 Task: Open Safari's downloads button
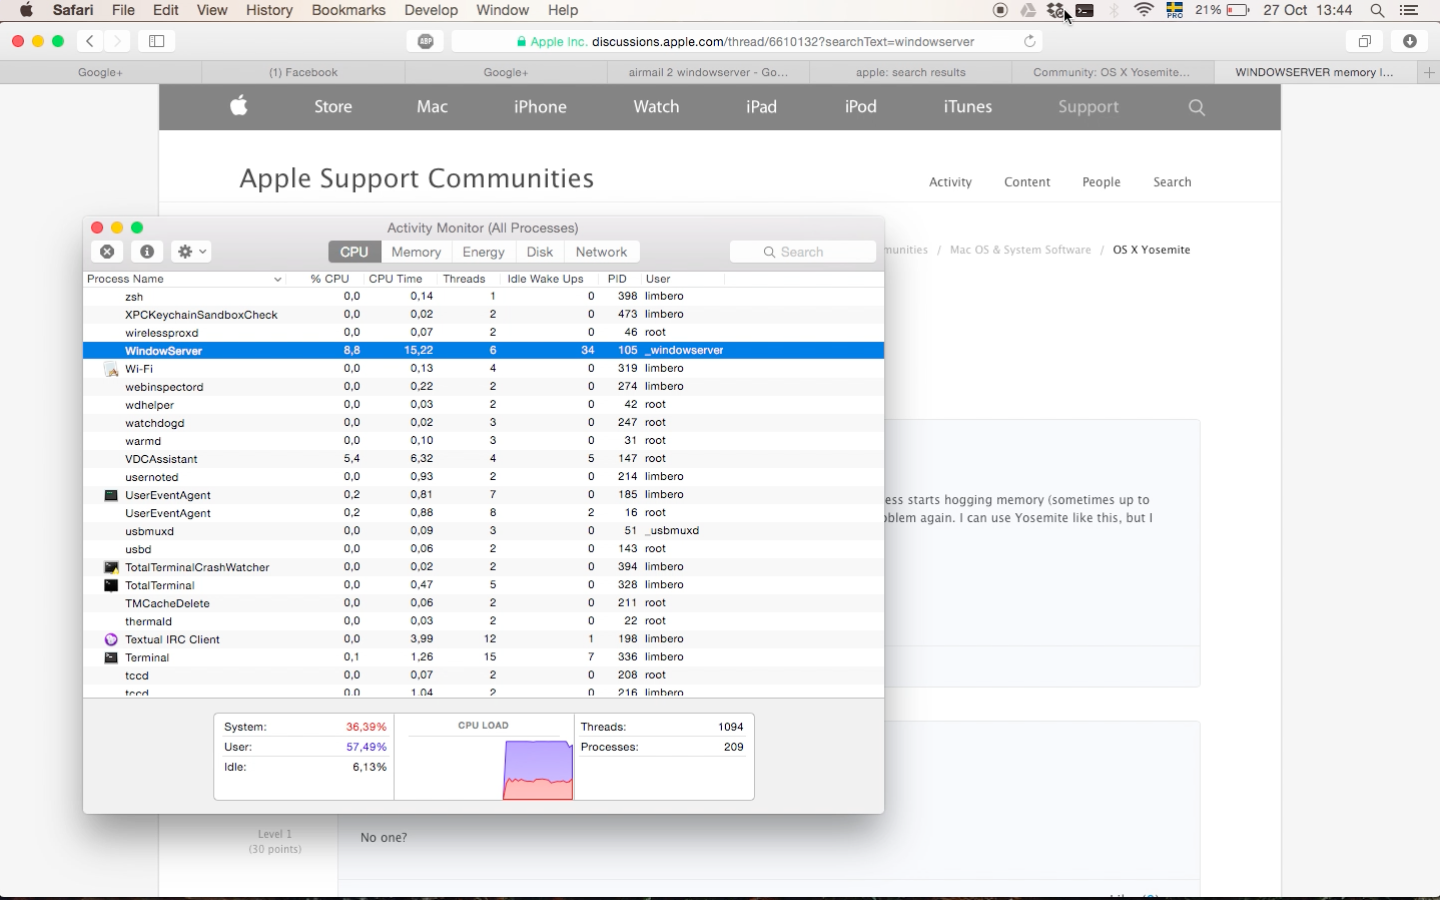coord(1410,41)
